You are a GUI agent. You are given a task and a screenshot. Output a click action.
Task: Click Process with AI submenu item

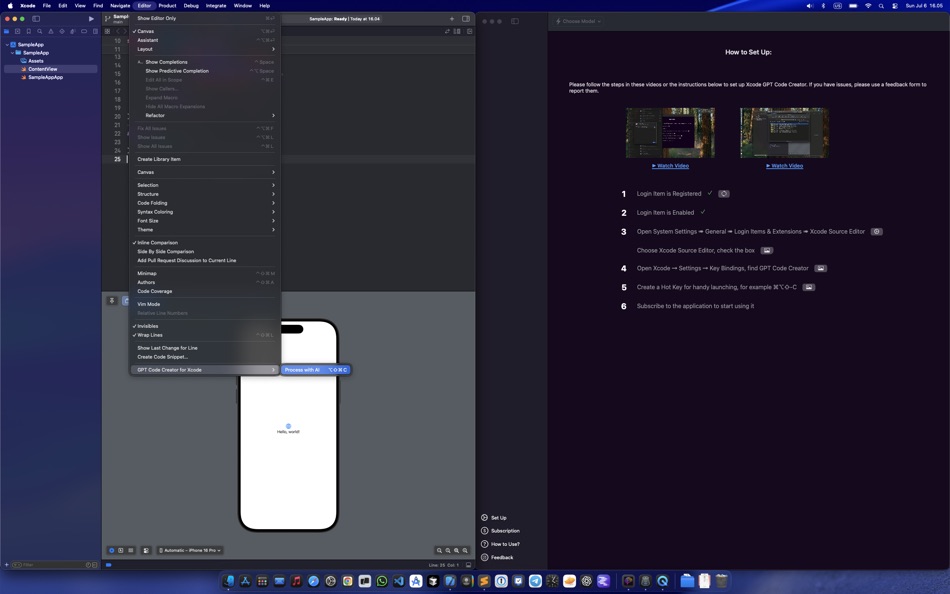click(x=316, y=370)
